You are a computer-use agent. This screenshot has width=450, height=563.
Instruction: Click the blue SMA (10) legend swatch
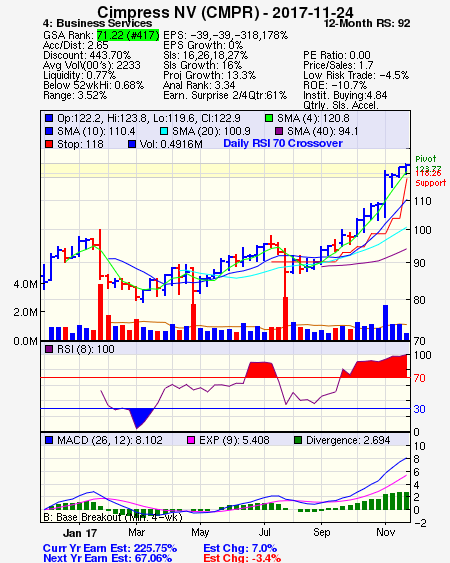point(49,131)
